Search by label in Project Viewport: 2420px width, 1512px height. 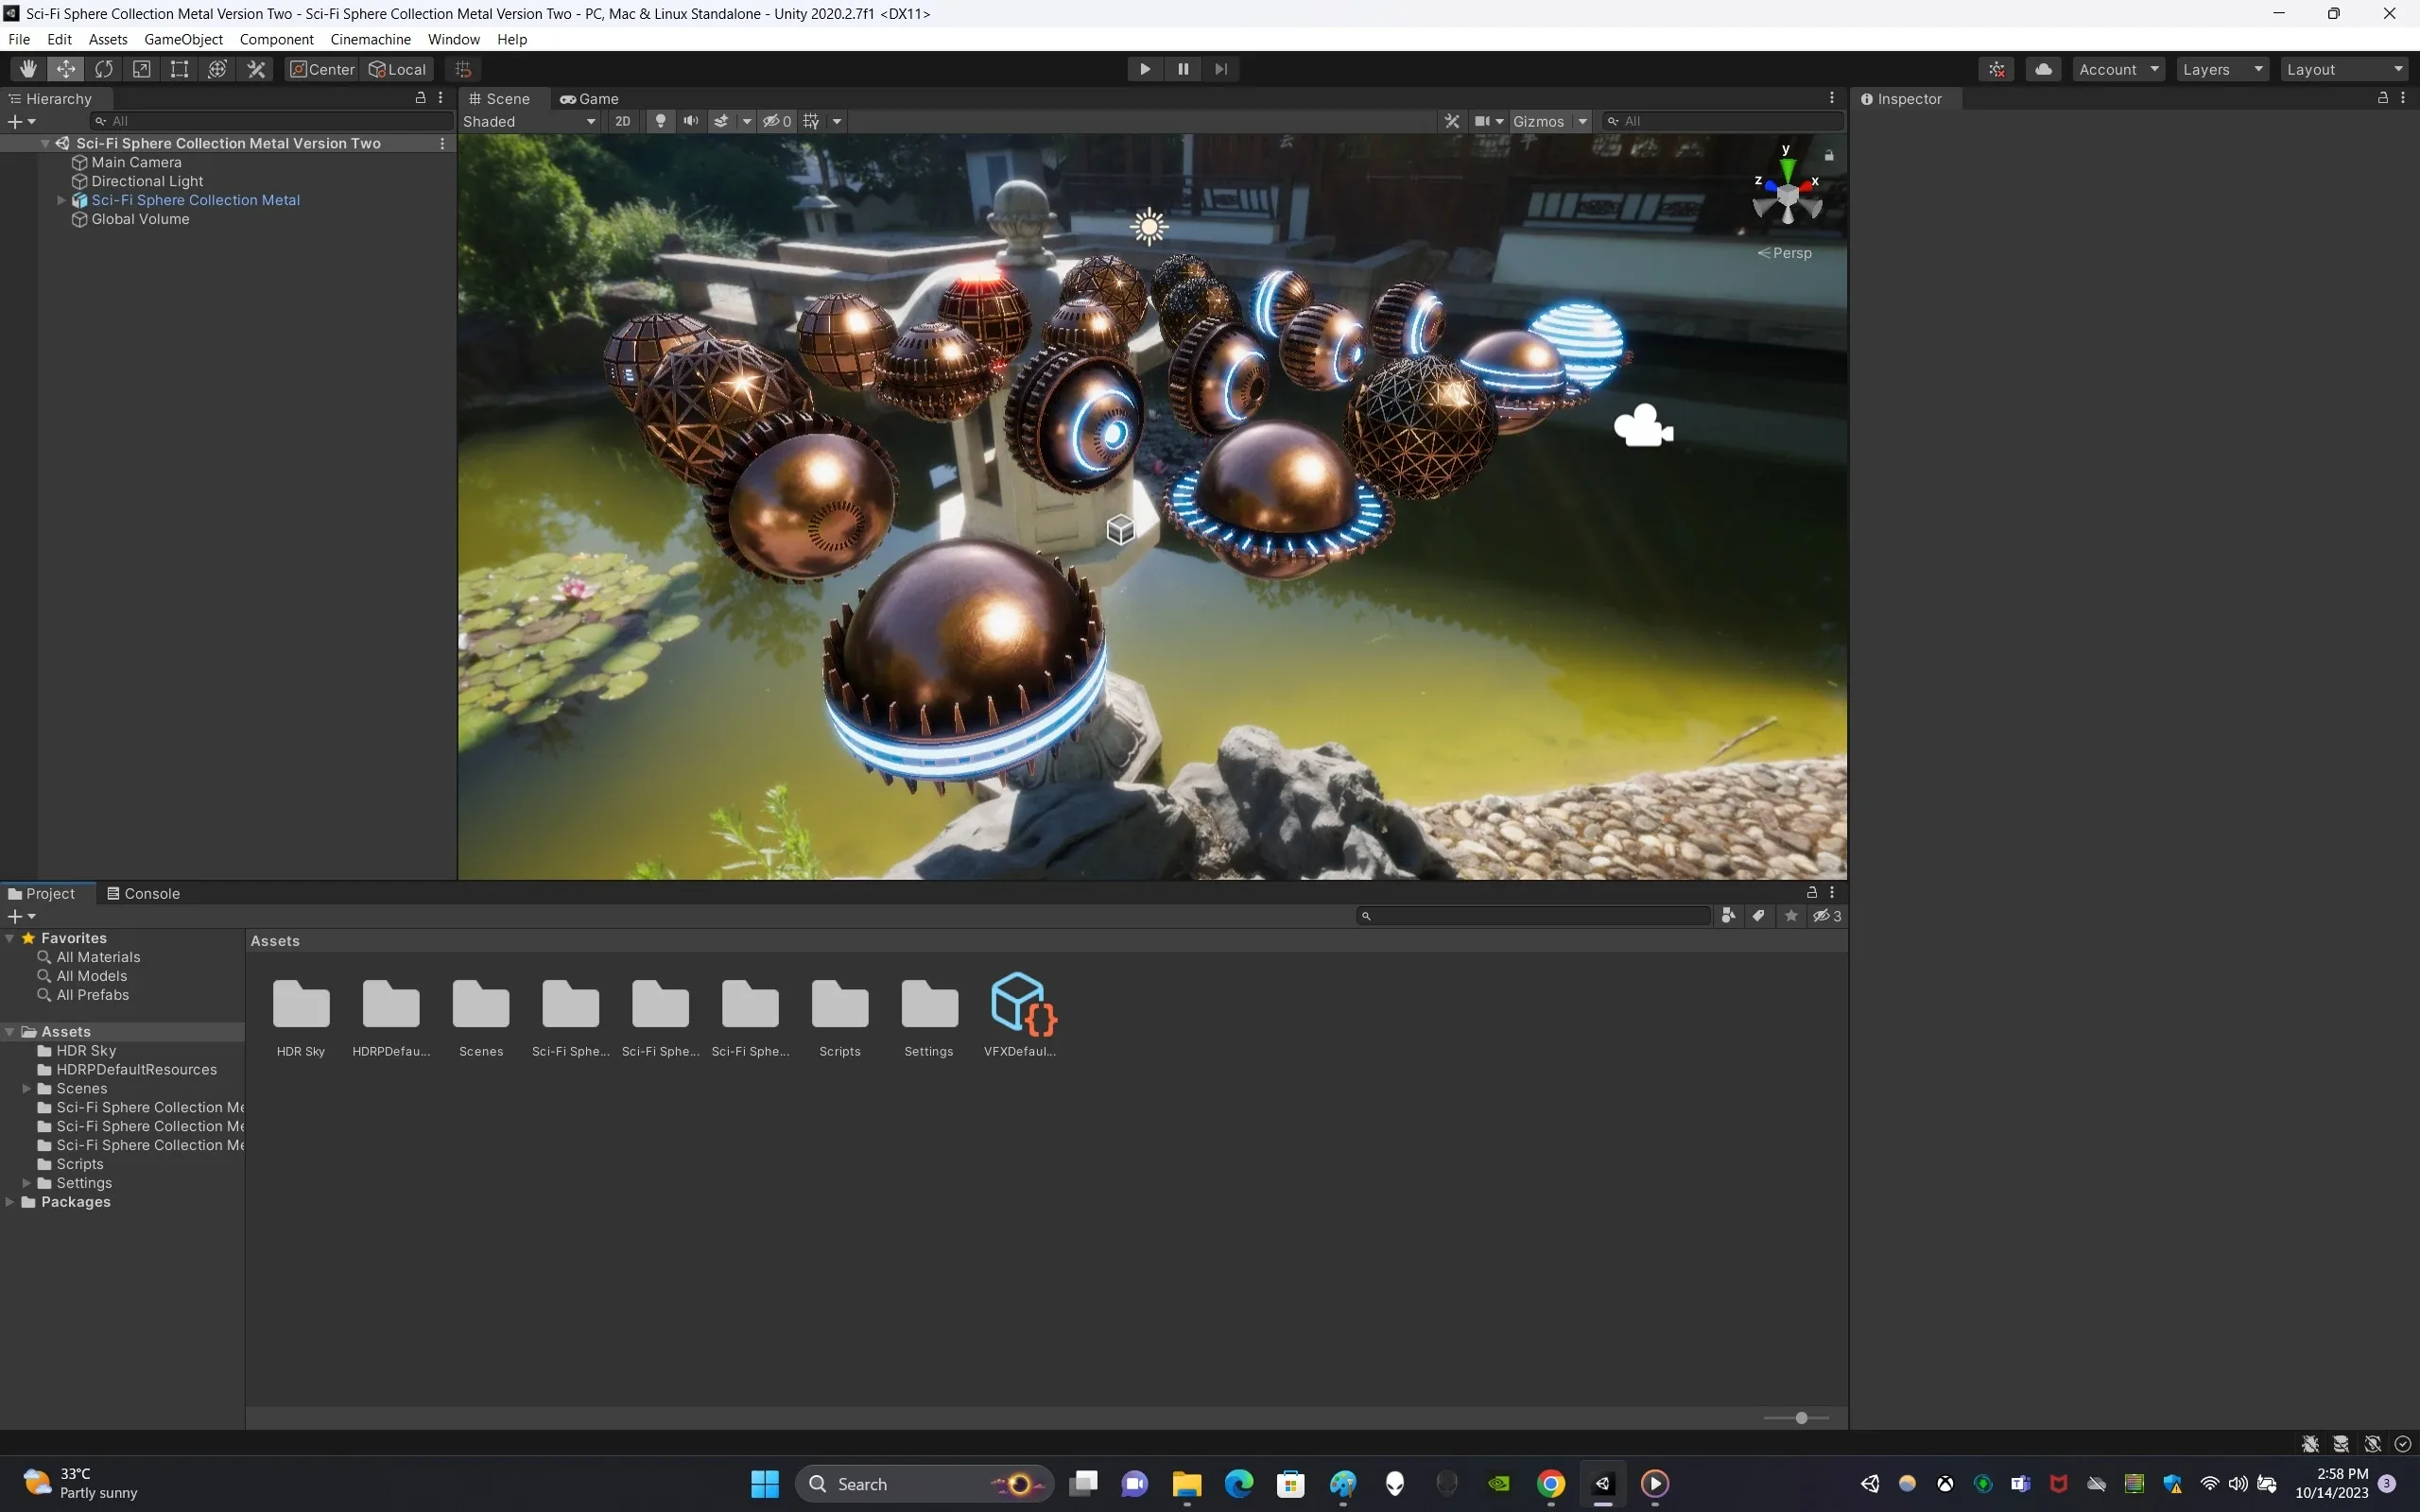1759,916
